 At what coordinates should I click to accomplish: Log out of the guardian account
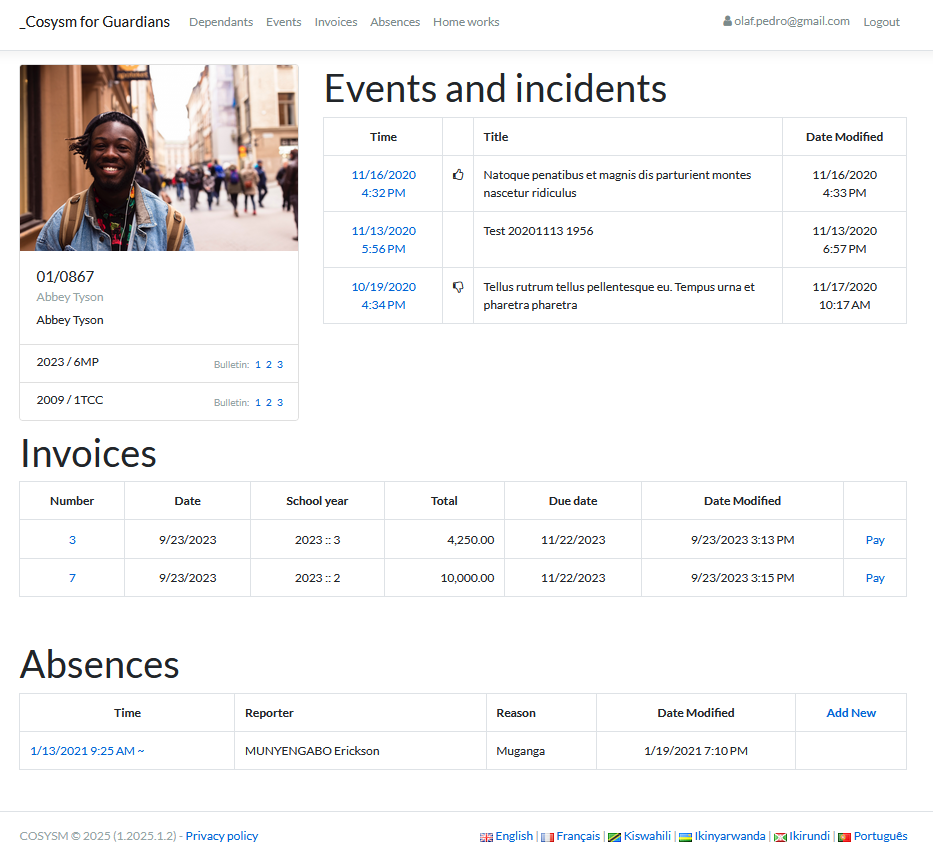pyautogui.click(x=881, y=22)
